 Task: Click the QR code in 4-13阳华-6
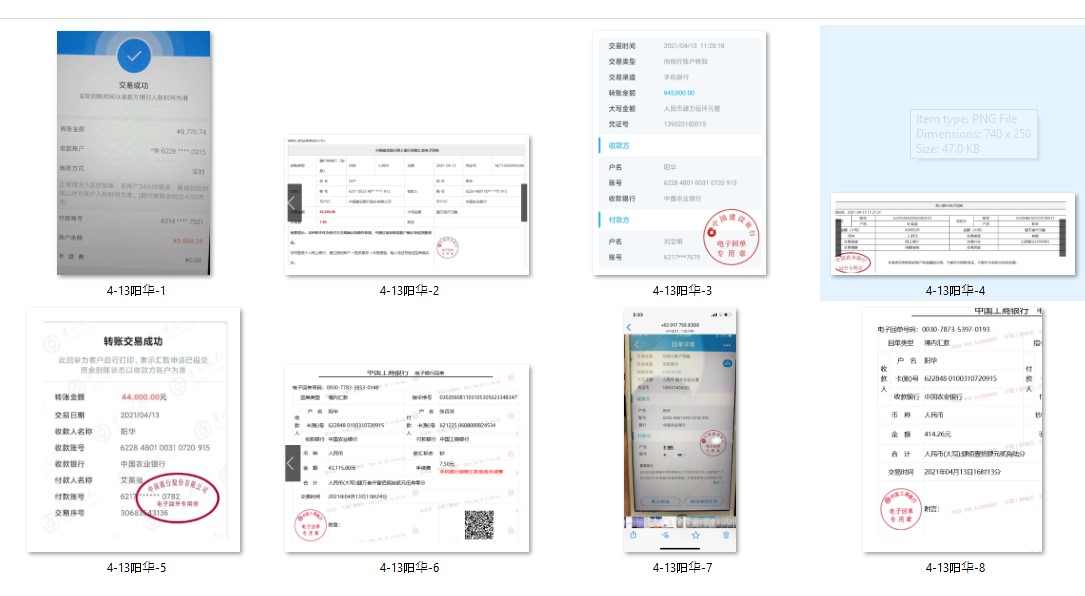click(x=479, y=524)
